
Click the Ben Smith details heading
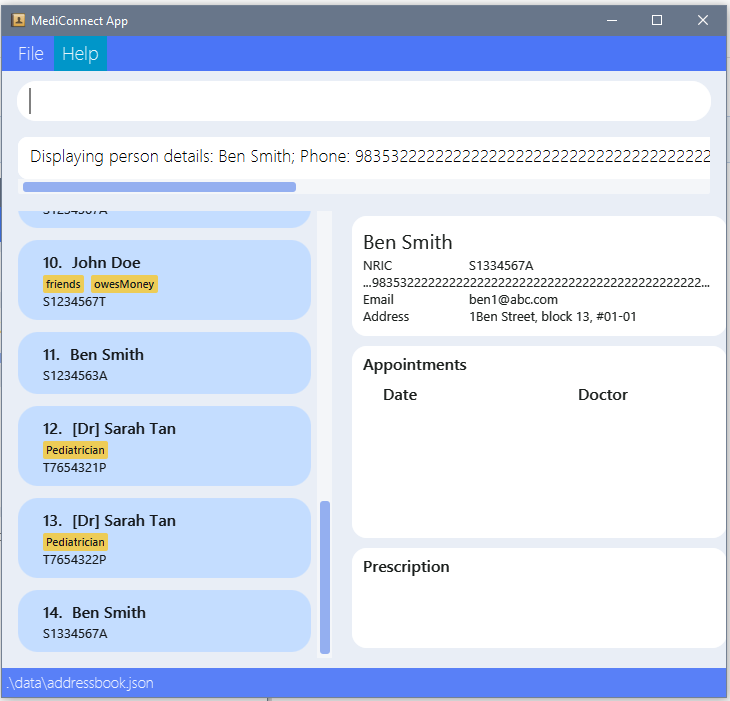[x=407, y=243]
